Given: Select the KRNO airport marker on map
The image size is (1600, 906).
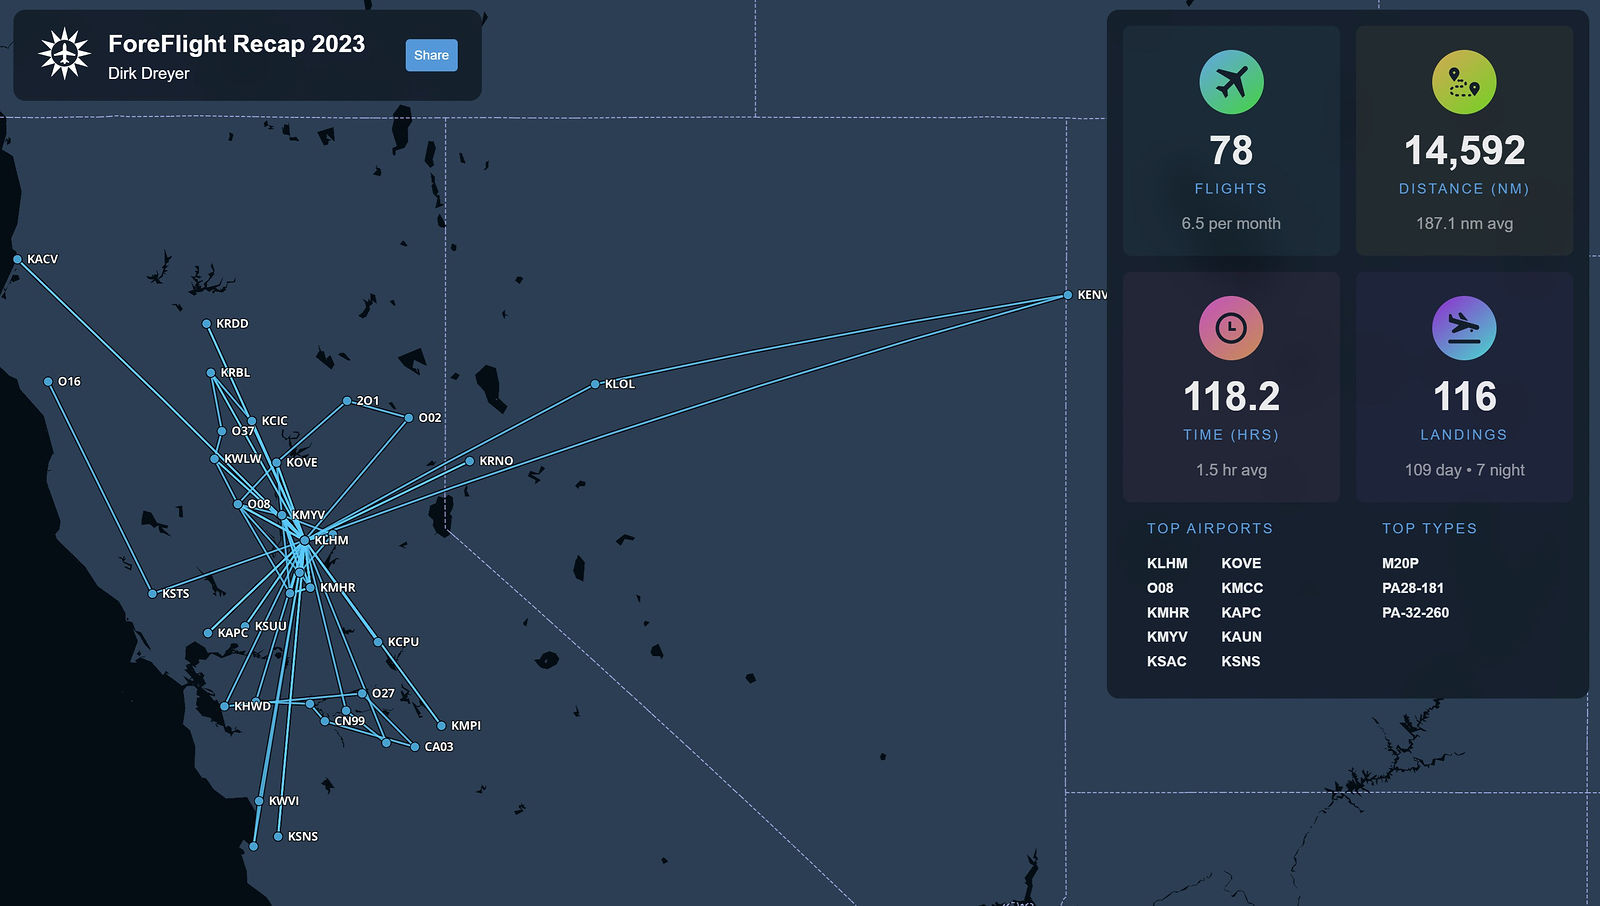Looking at the screenshot, I should (x=470, y=461).
